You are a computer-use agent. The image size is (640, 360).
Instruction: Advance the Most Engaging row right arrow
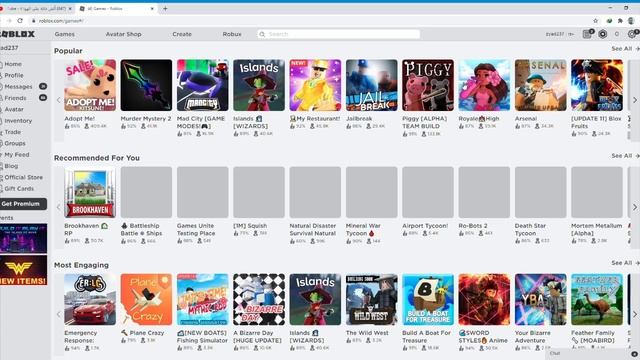coord(634,314)
